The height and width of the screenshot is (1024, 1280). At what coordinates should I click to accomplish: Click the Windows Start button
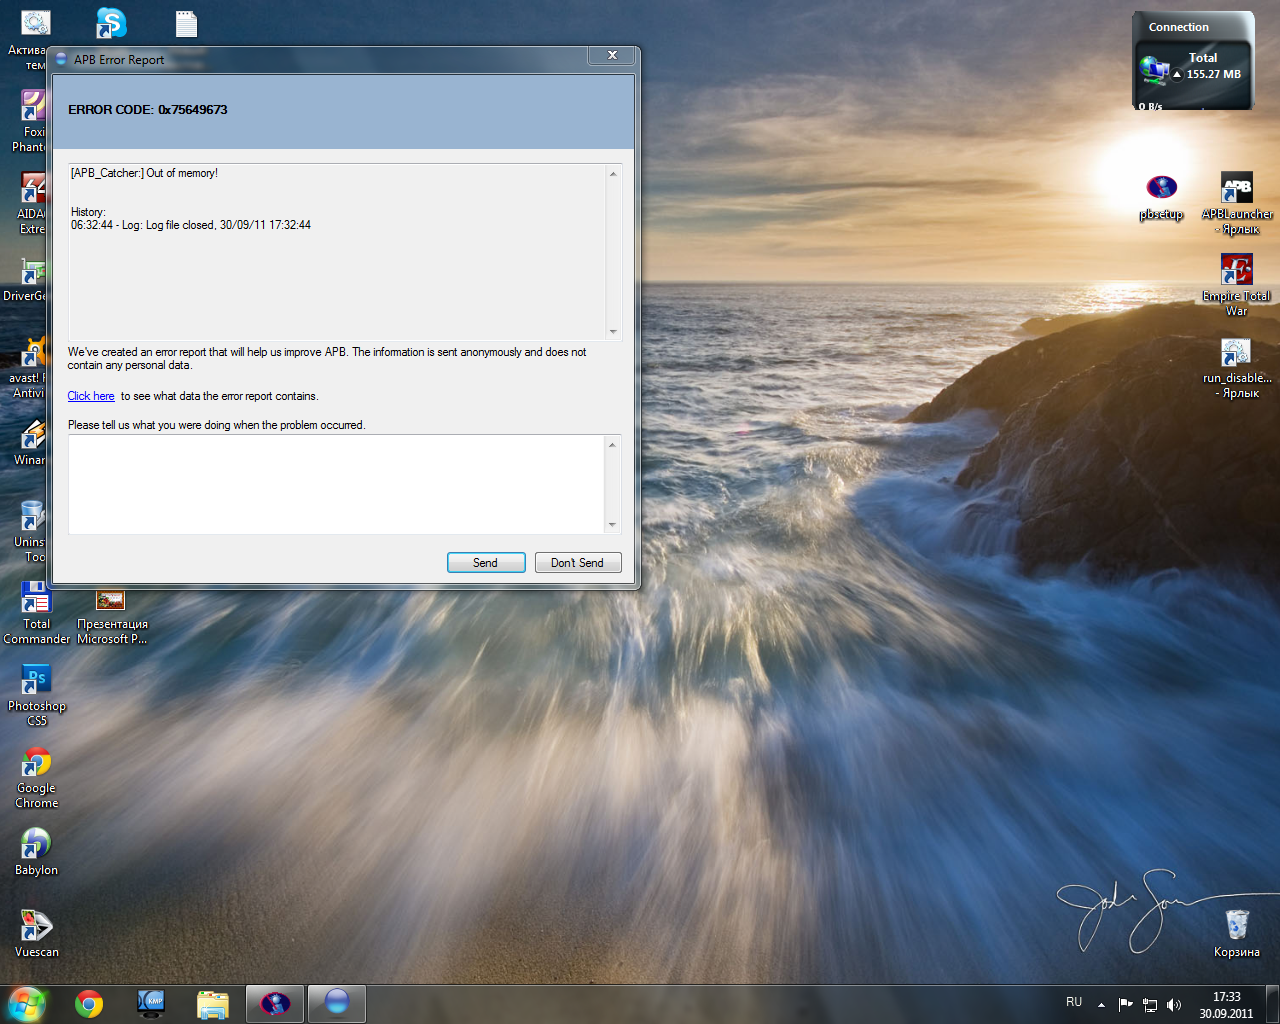pyautogui.click(x=27, y=1003)
